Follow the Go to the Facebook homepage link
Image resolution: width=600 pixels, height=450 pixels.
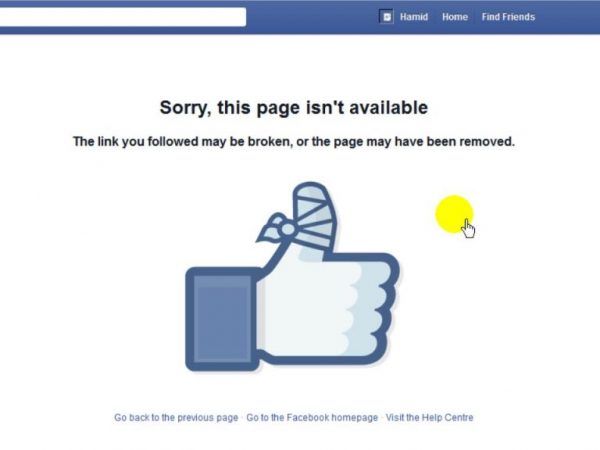click(x=312, y=417)
